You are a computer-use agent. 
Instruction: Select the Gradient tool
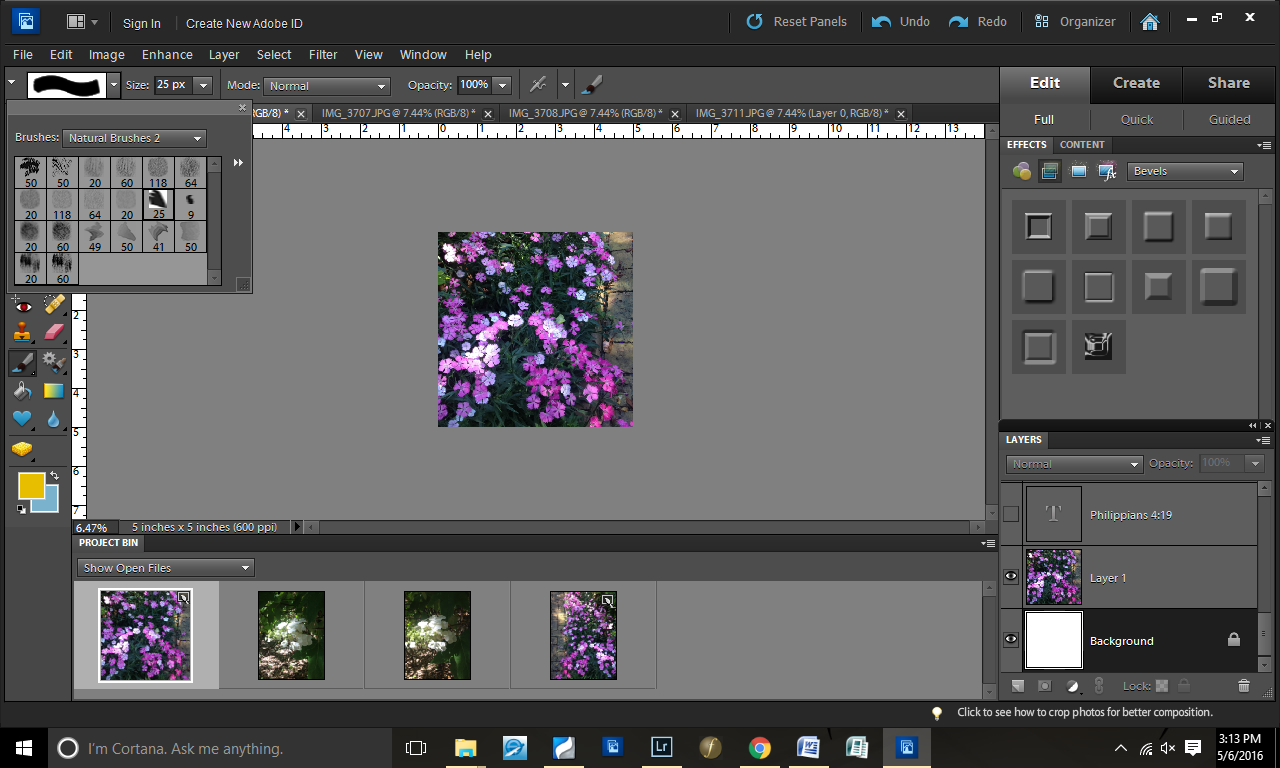[x=54, y=391]
